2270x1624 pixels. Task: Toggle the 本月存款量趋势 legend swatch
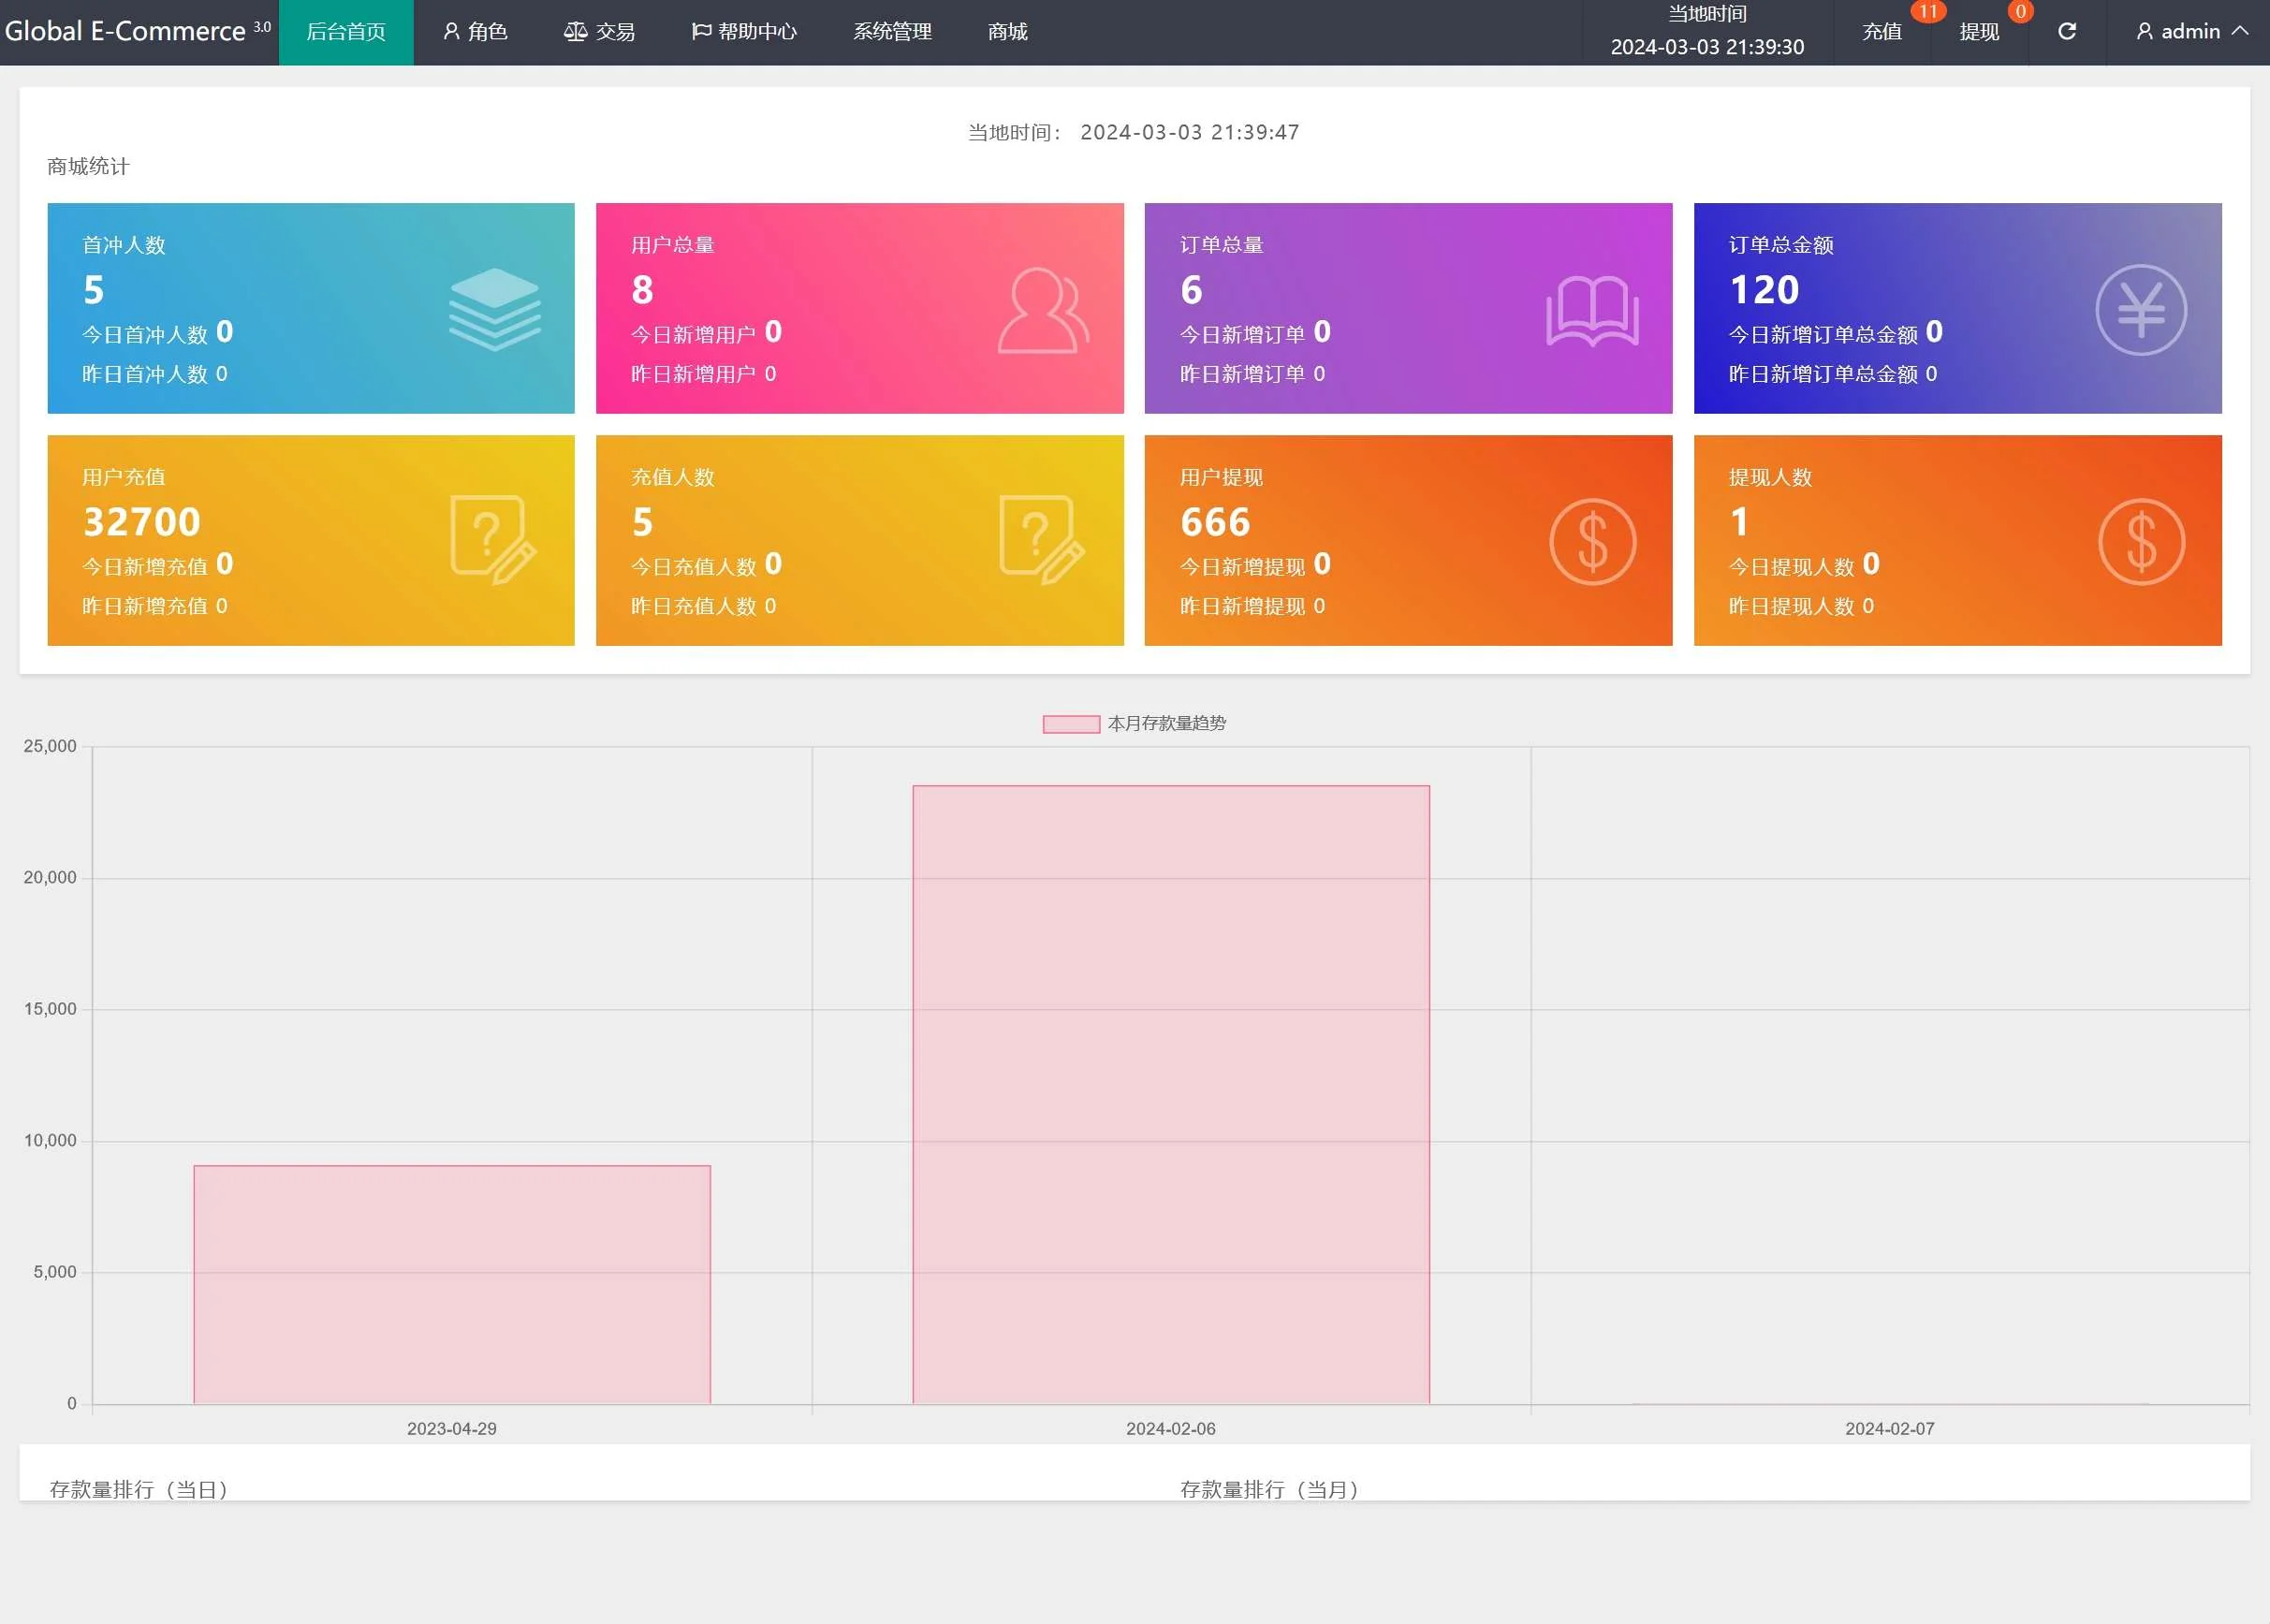pyautogui.click(x=1071, y=724)
